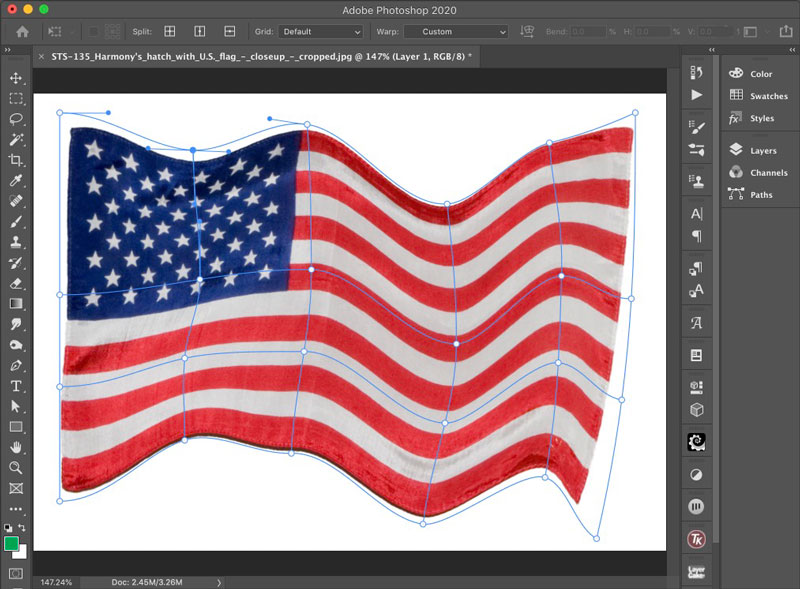The image size is (800, 589).
Task: Swap foreground and background colors
Action: click(x=23, y=527)
